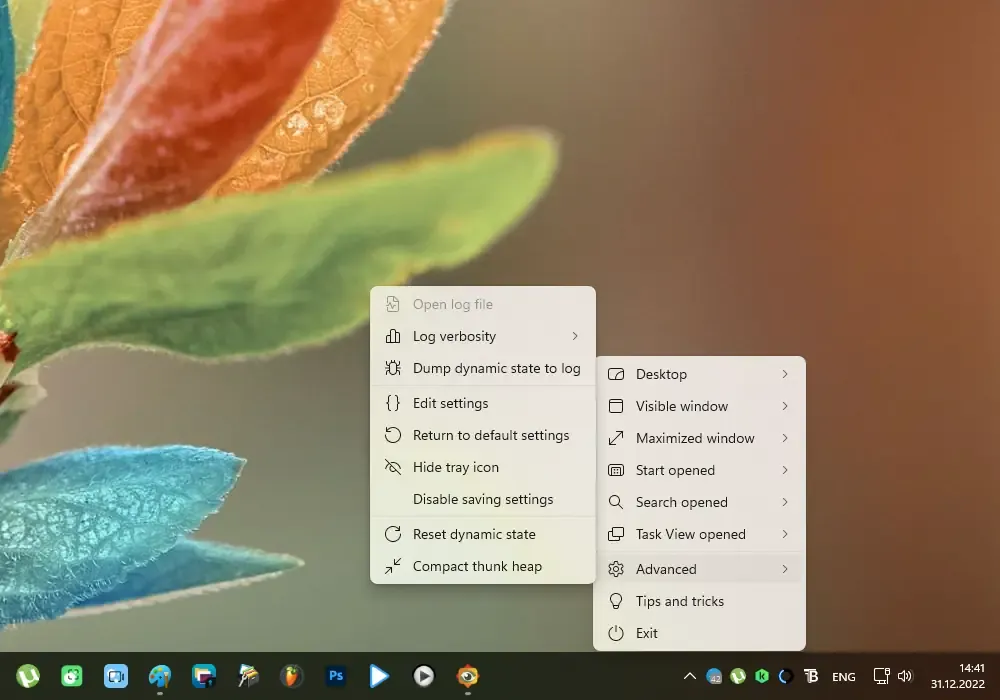Click the uTorrent icon in the taskbar
The image size is (1000, 700).
[28, 676]
